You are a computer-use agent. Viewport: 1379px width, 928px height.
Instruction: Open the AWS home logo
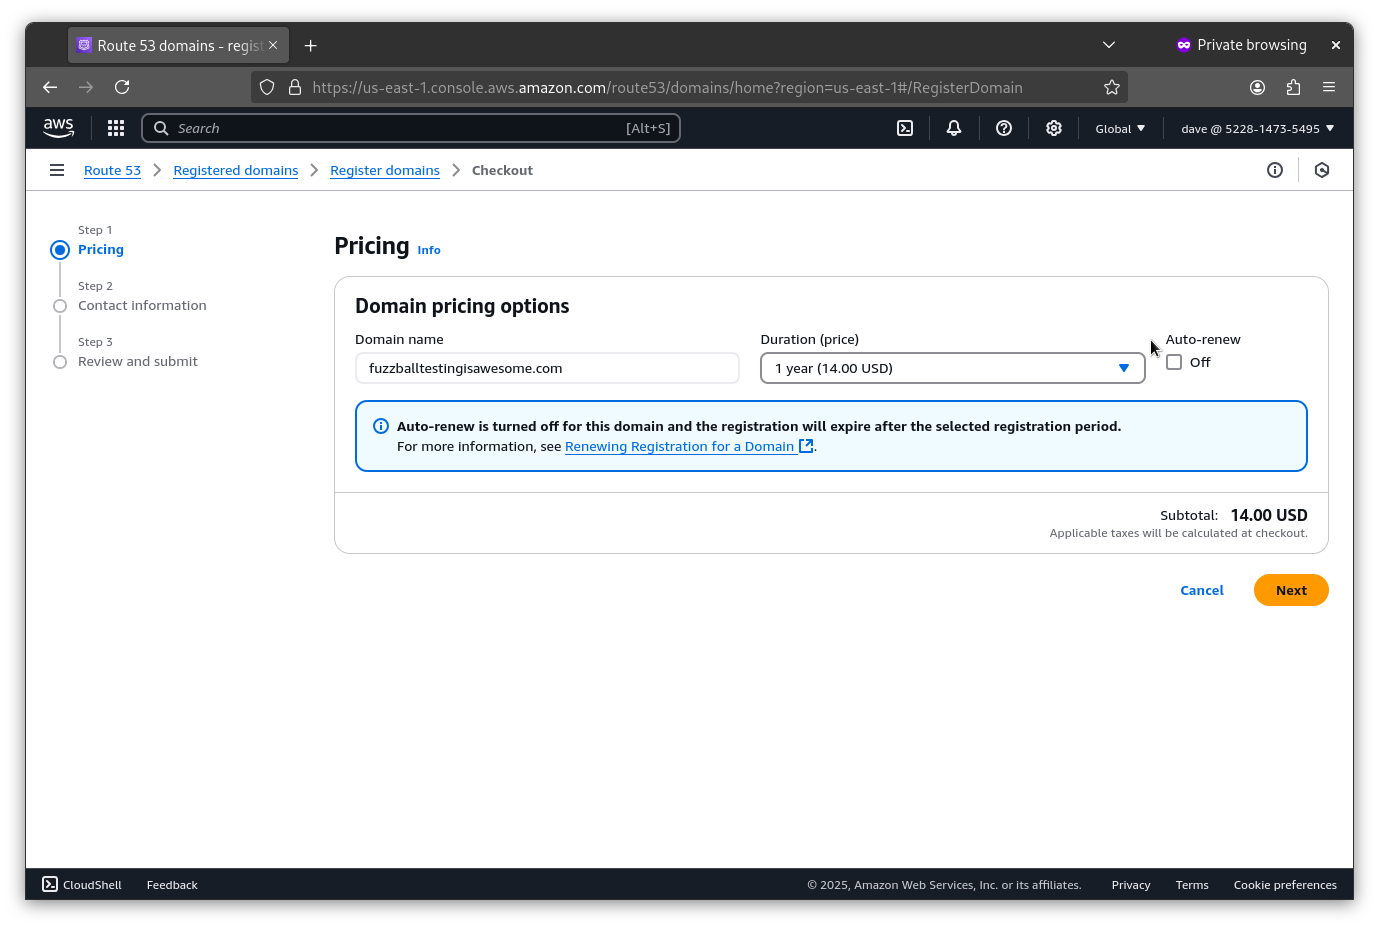[58, 128]
